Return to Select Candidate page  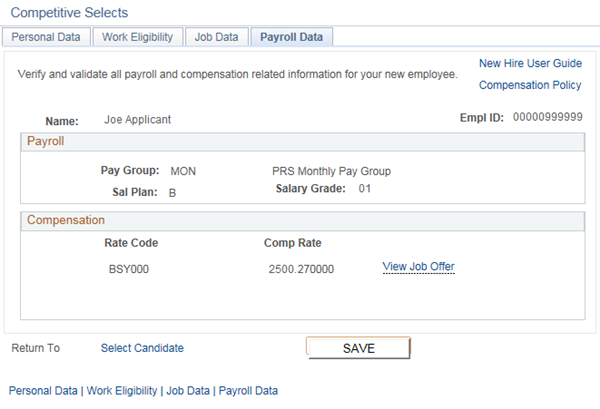tap(142, 348)
